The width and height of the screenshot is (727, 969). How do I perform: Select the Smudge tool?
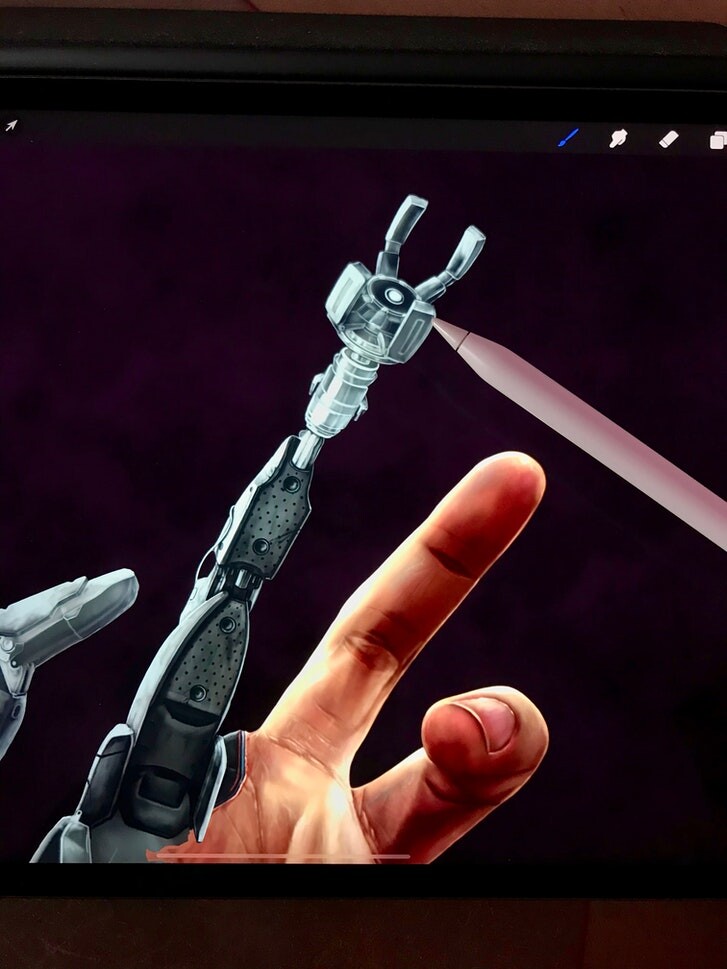tap(618, 138)
